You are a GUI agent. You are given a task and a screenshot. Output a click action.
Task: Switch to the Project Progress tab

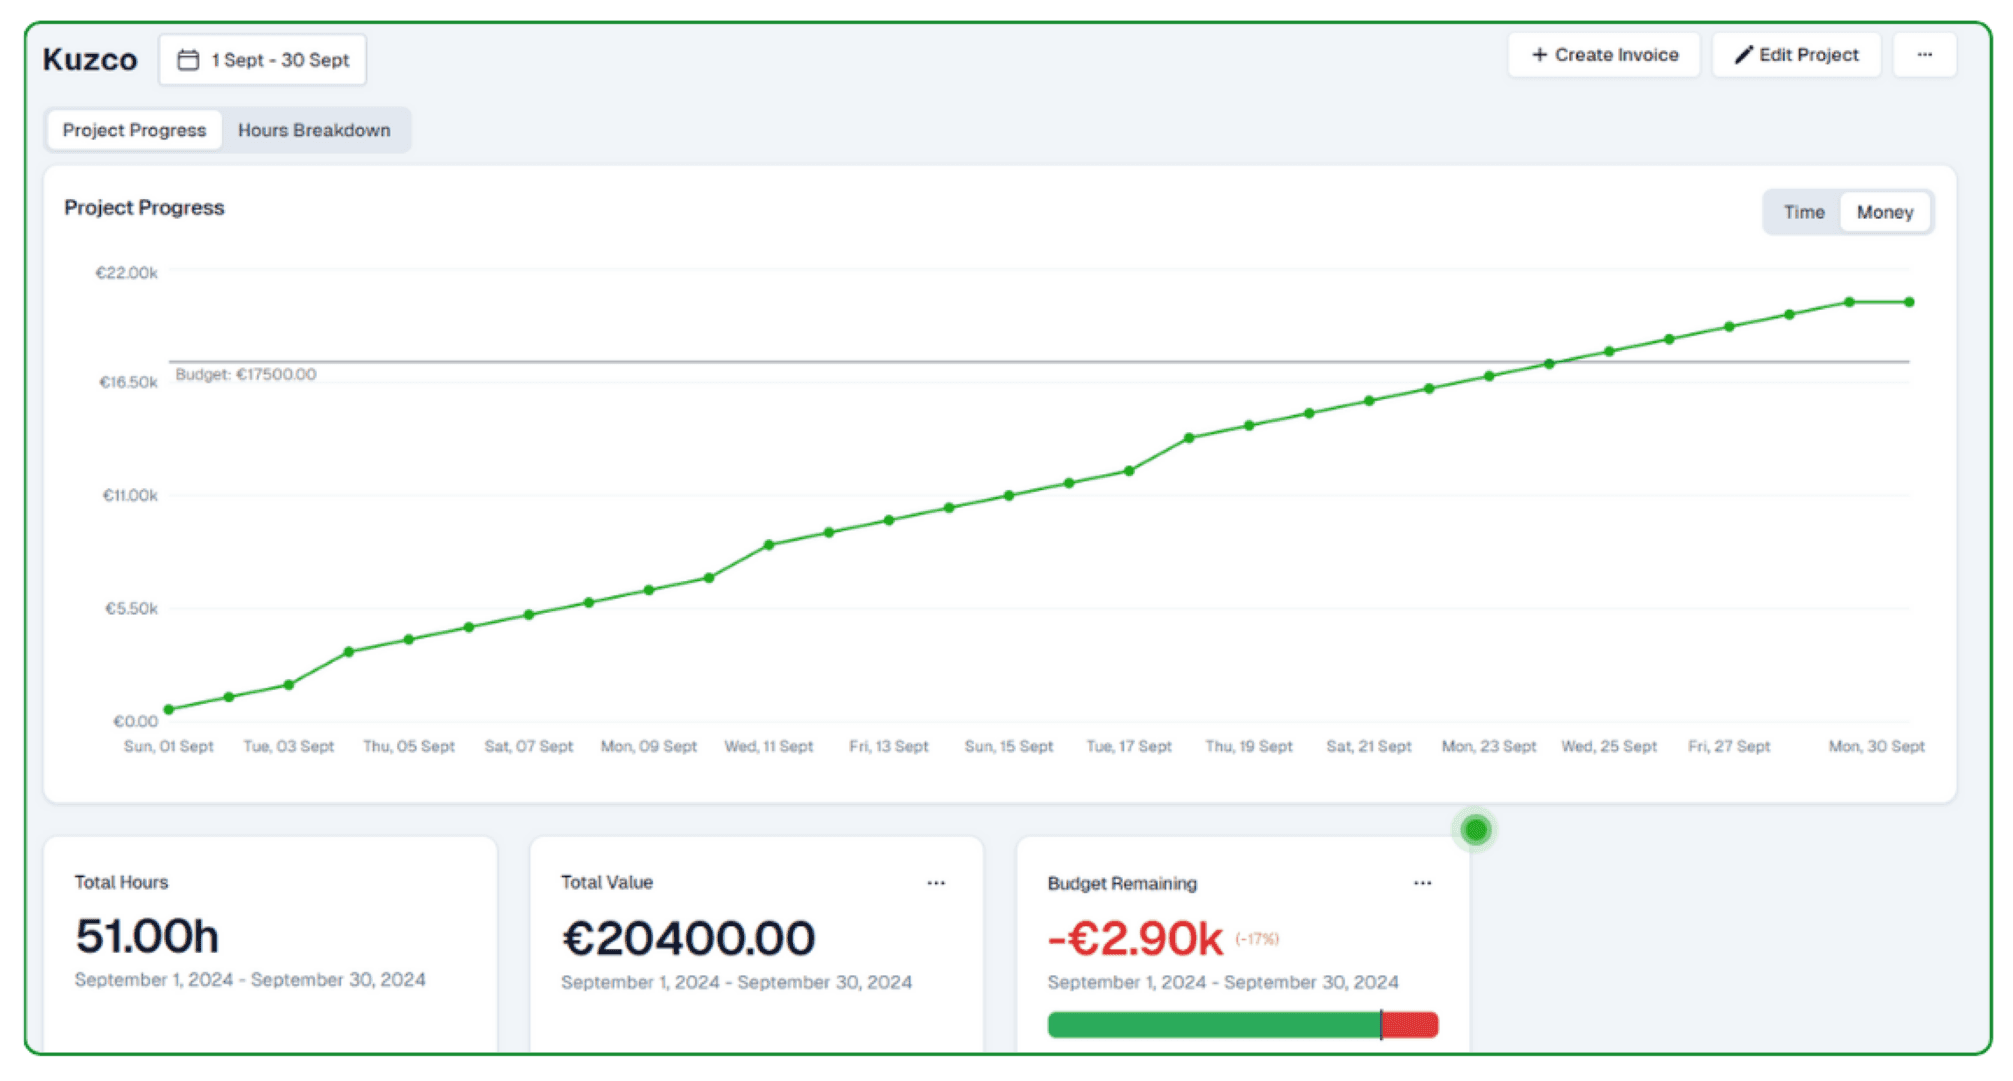tap(134, 130)
